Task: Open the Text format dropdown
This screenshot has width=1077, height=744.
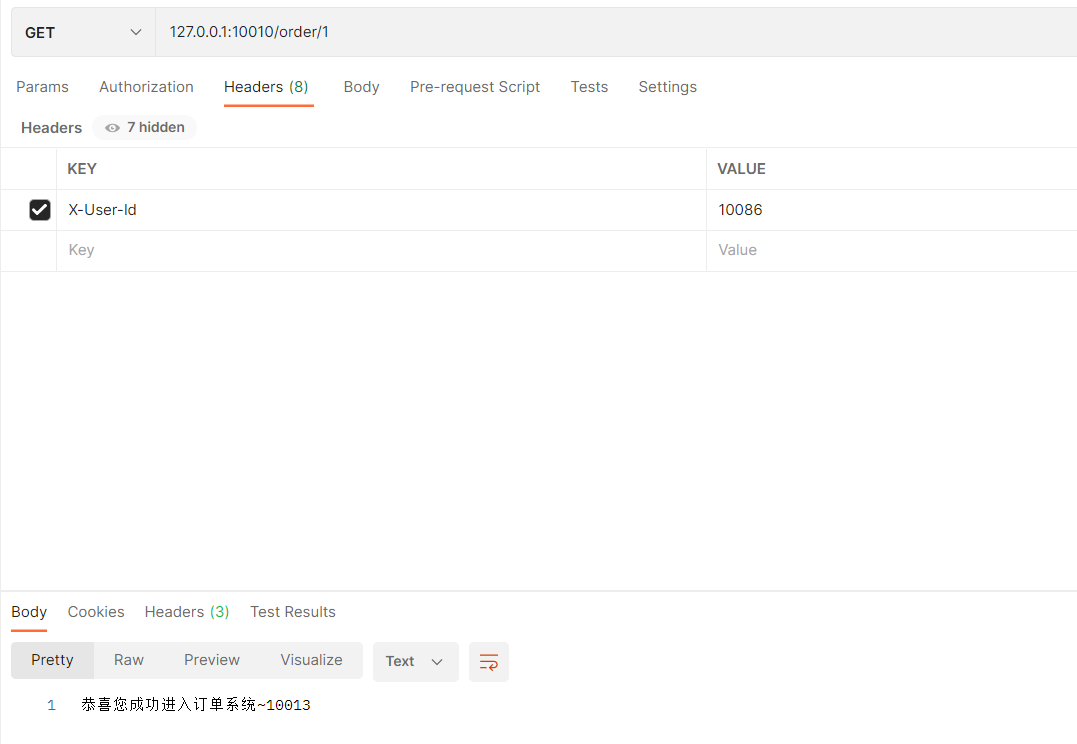Action: 416,662
